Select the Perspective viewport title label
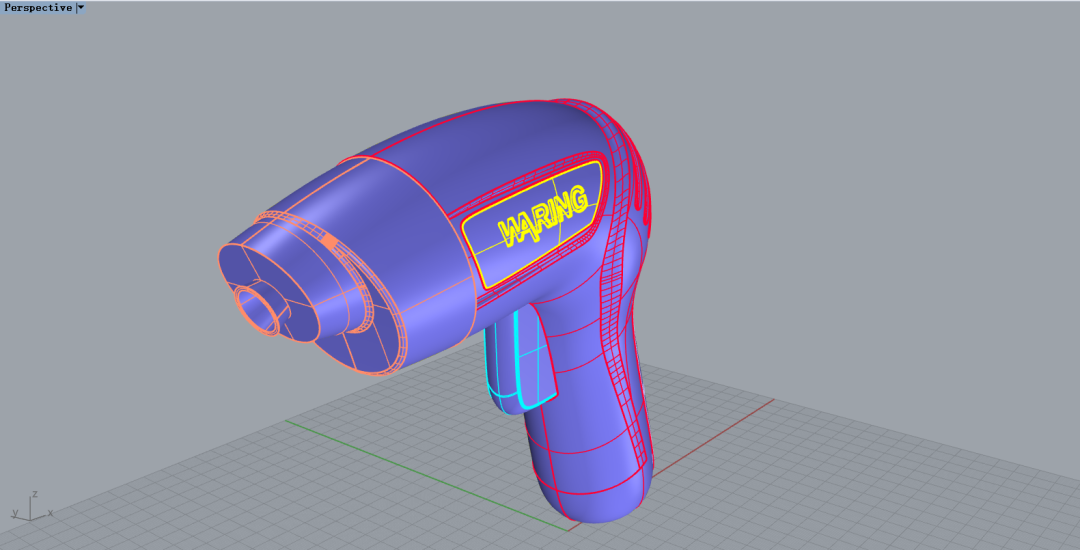Viewport: 1080px width, 550px height. point(38,8)
